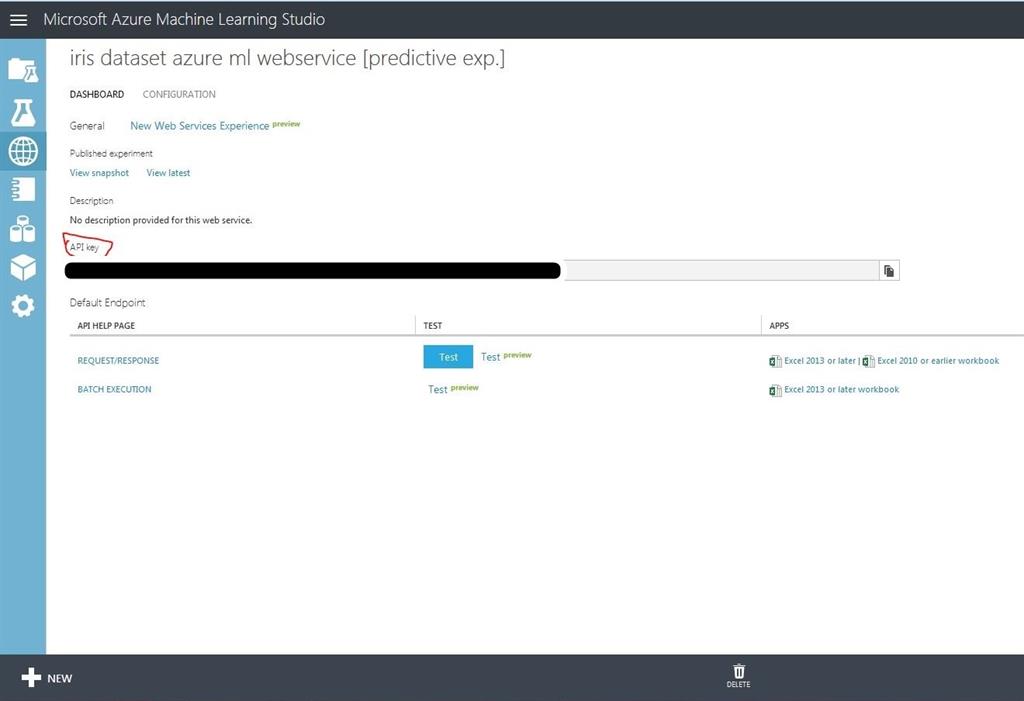Click Test preview link for Request/Response
Screen dimensions: 1024x701
(506, 357)
